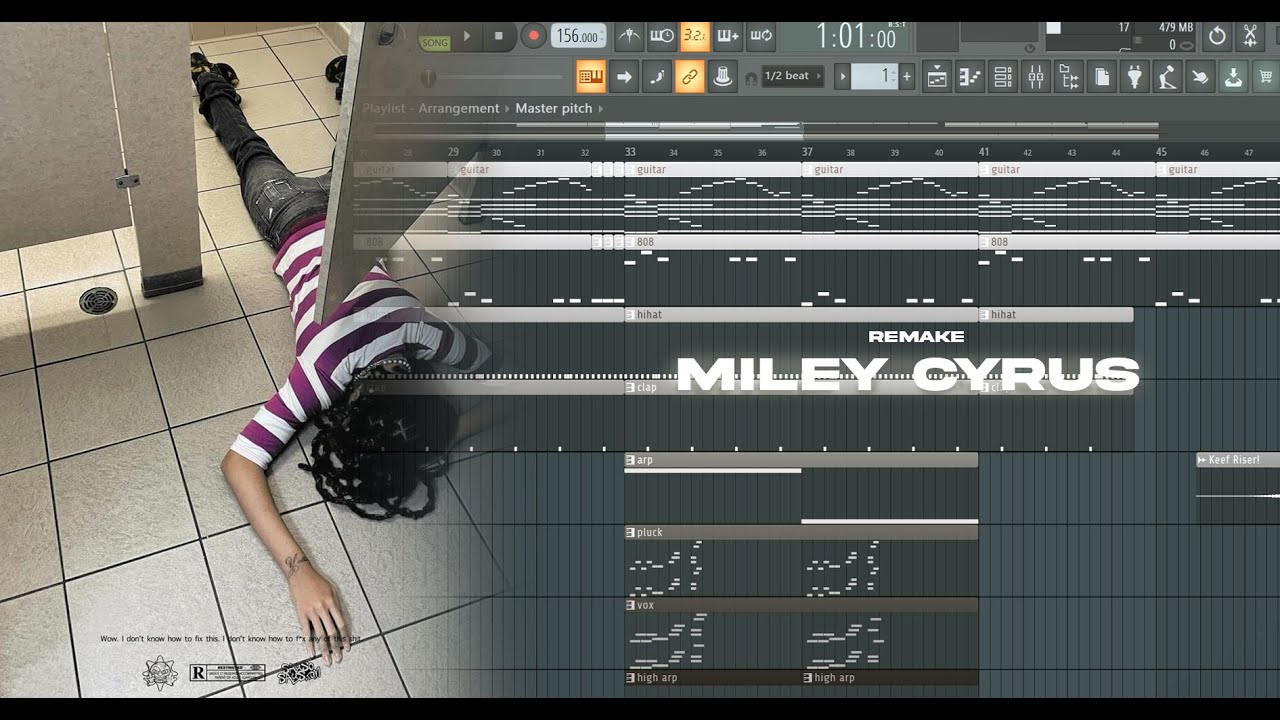Toggle loop recording
Viewport: 1280px width, 720px height.
coord(761,37)
